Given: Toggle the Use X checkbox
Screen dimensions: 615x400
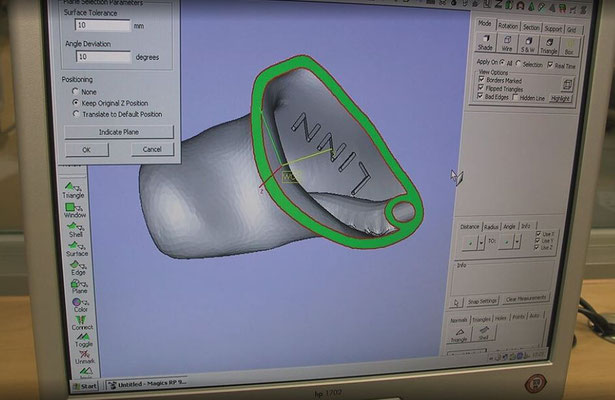Looking at the screenshot, I should [x=539, y=234].
